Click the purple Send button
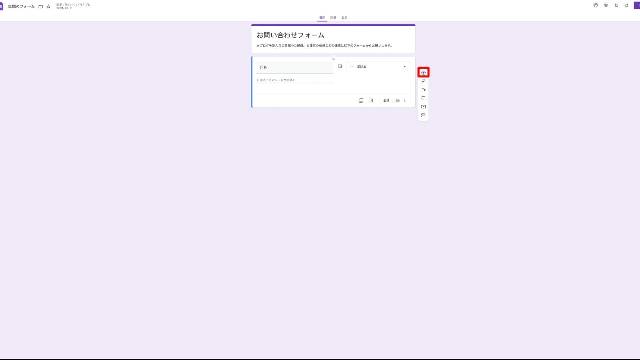Viewport: 640px width, 360px height. click(x=637, y=5)
